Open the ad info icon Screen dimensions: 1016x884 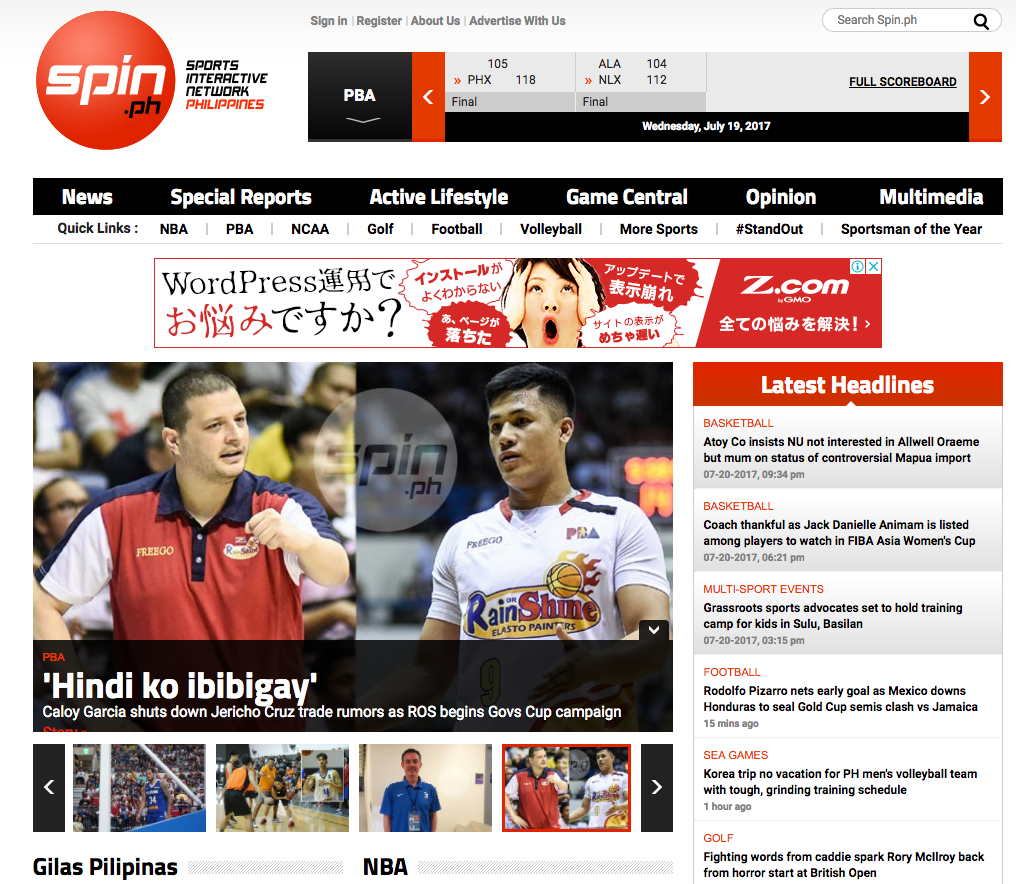tap(857, 266)
